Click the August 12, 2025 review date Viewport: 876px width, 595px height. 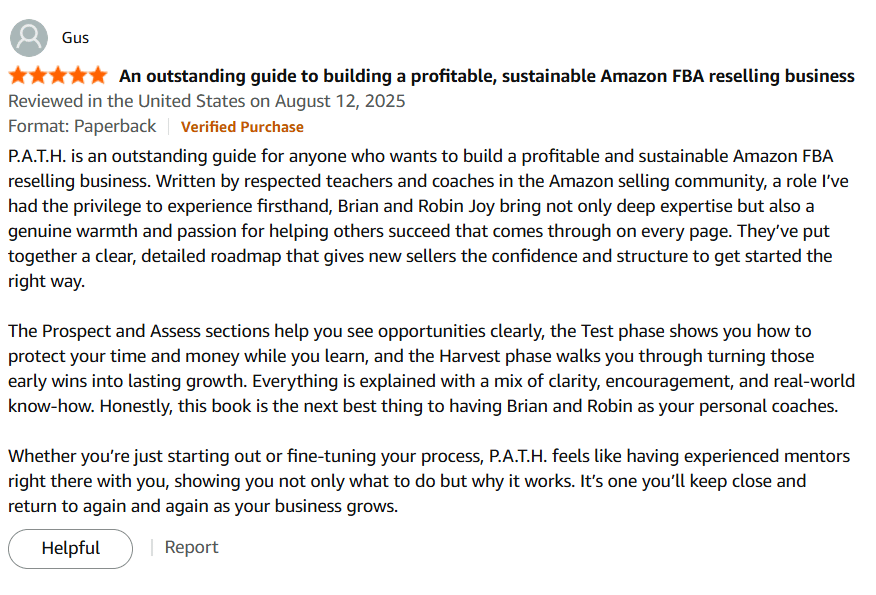point(340,101)
